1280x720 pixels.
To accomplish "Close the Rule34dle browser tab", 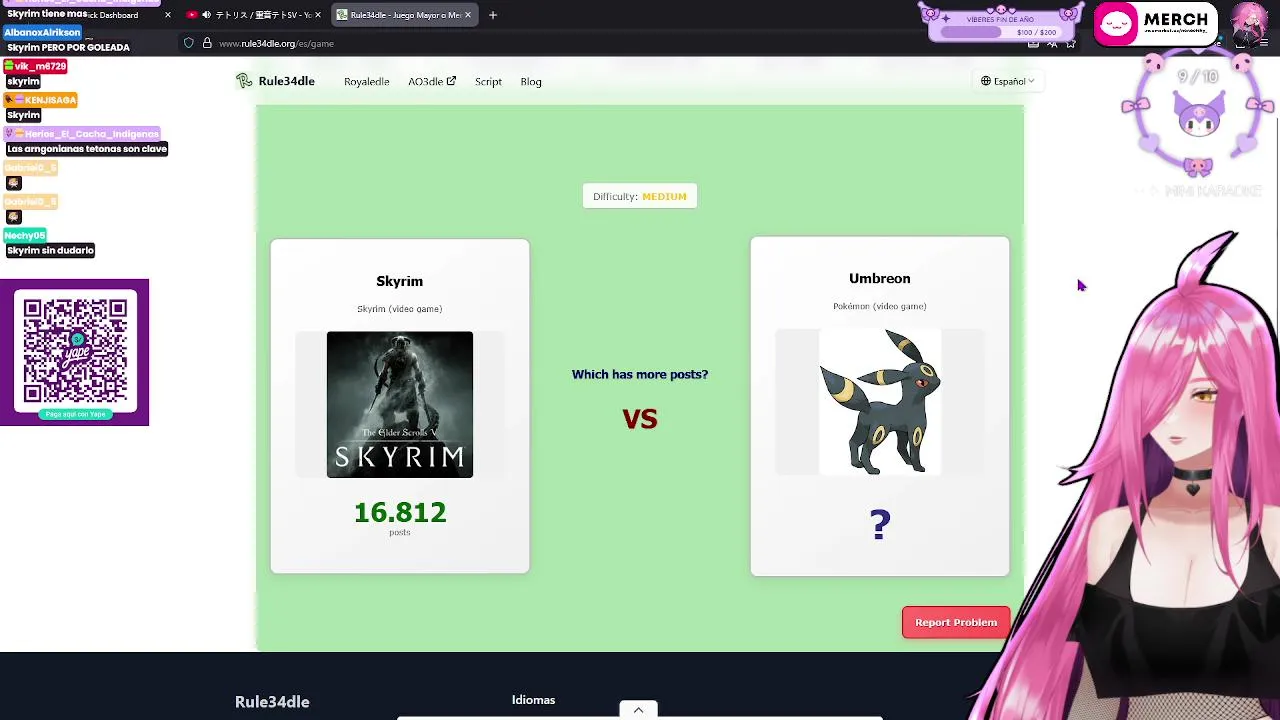I will click(467, 15).
